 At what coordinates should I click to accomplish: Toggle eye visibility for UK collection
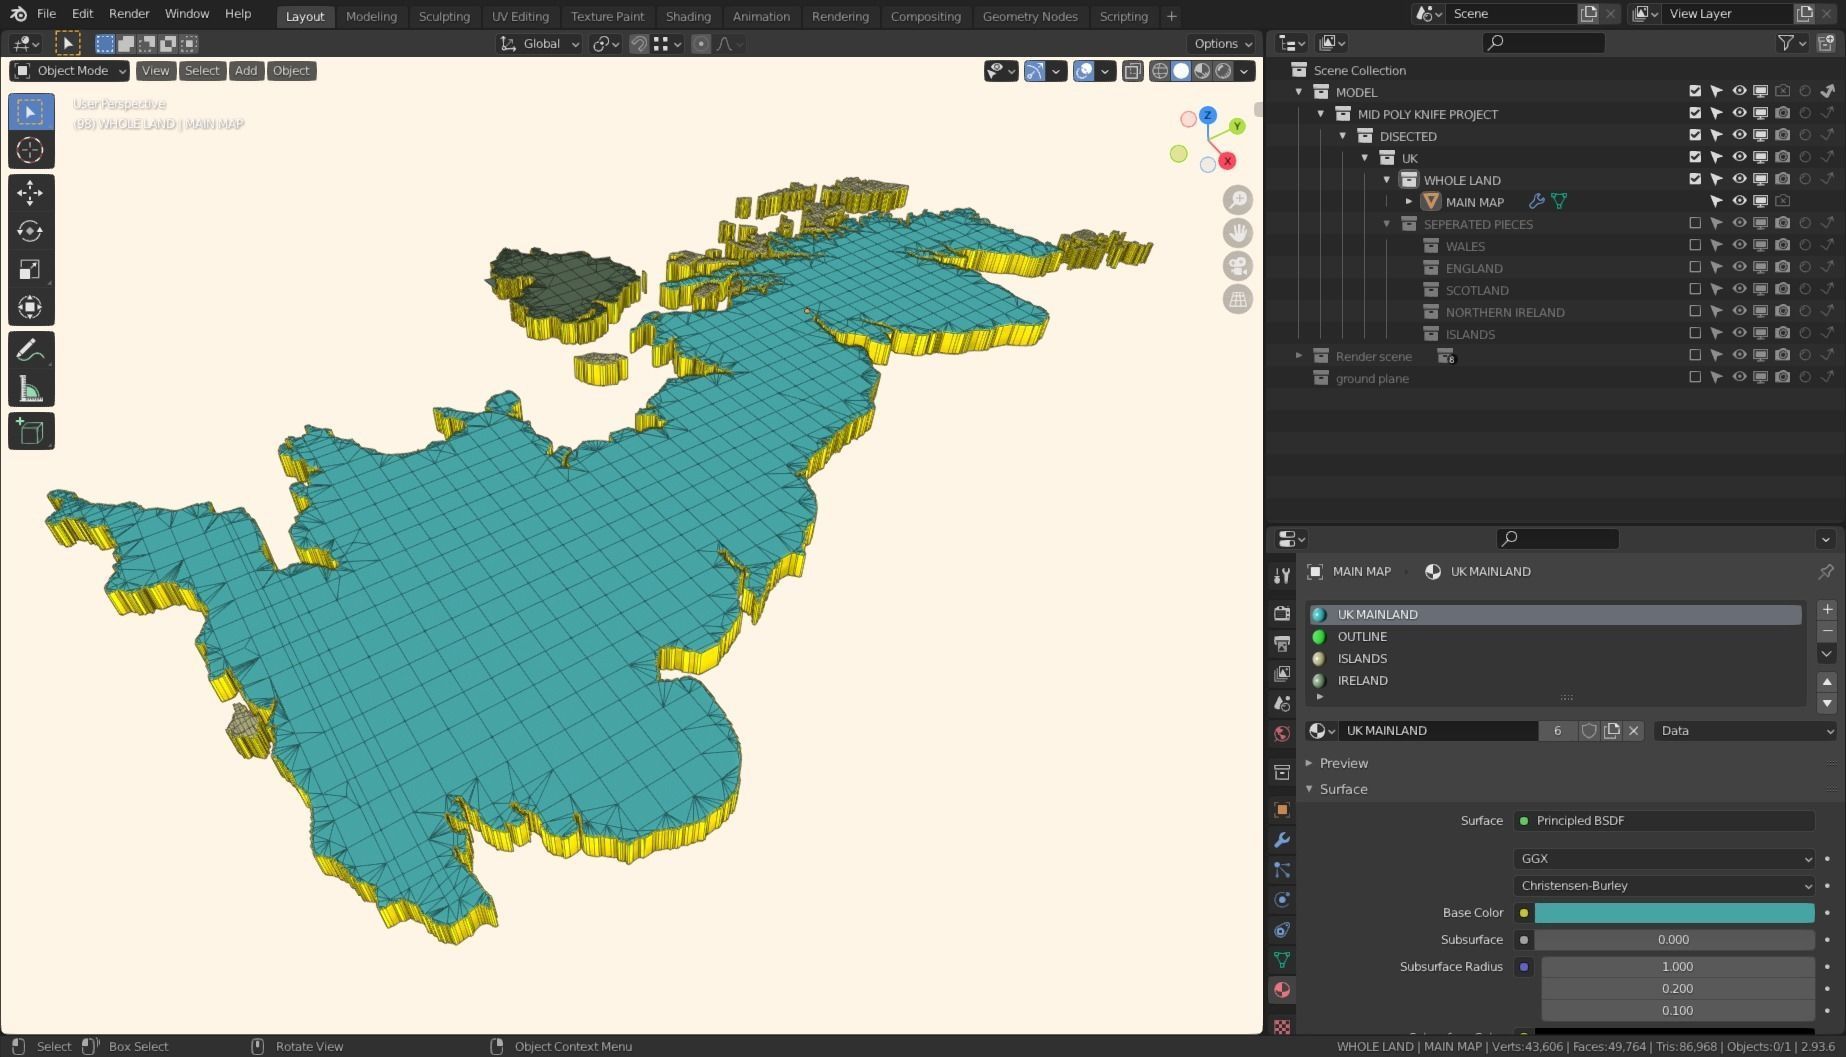click(1739, 157)
